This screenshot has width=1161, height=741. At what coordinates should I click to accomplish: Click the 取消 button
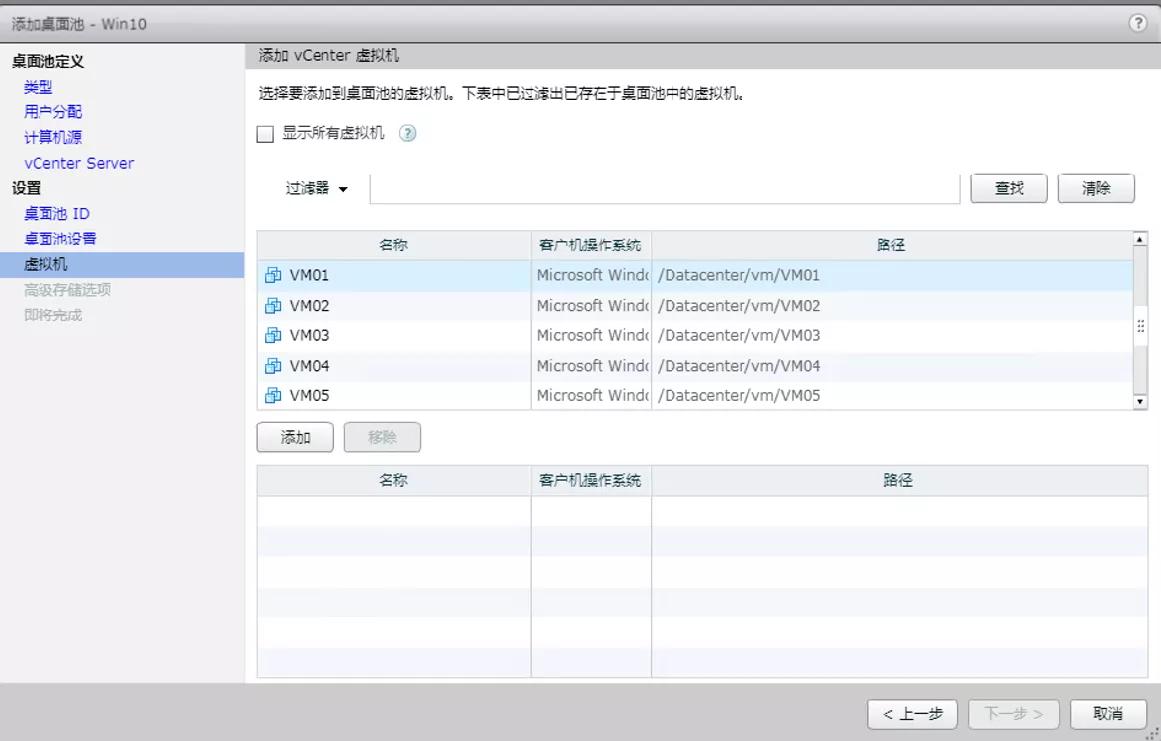coord(1108,714)
